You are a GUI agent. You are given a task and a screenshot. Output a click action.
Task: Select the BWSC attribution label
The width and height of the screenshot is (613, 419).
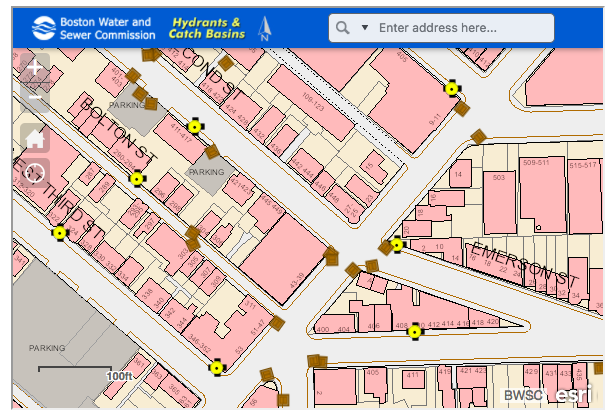point(521,397)
